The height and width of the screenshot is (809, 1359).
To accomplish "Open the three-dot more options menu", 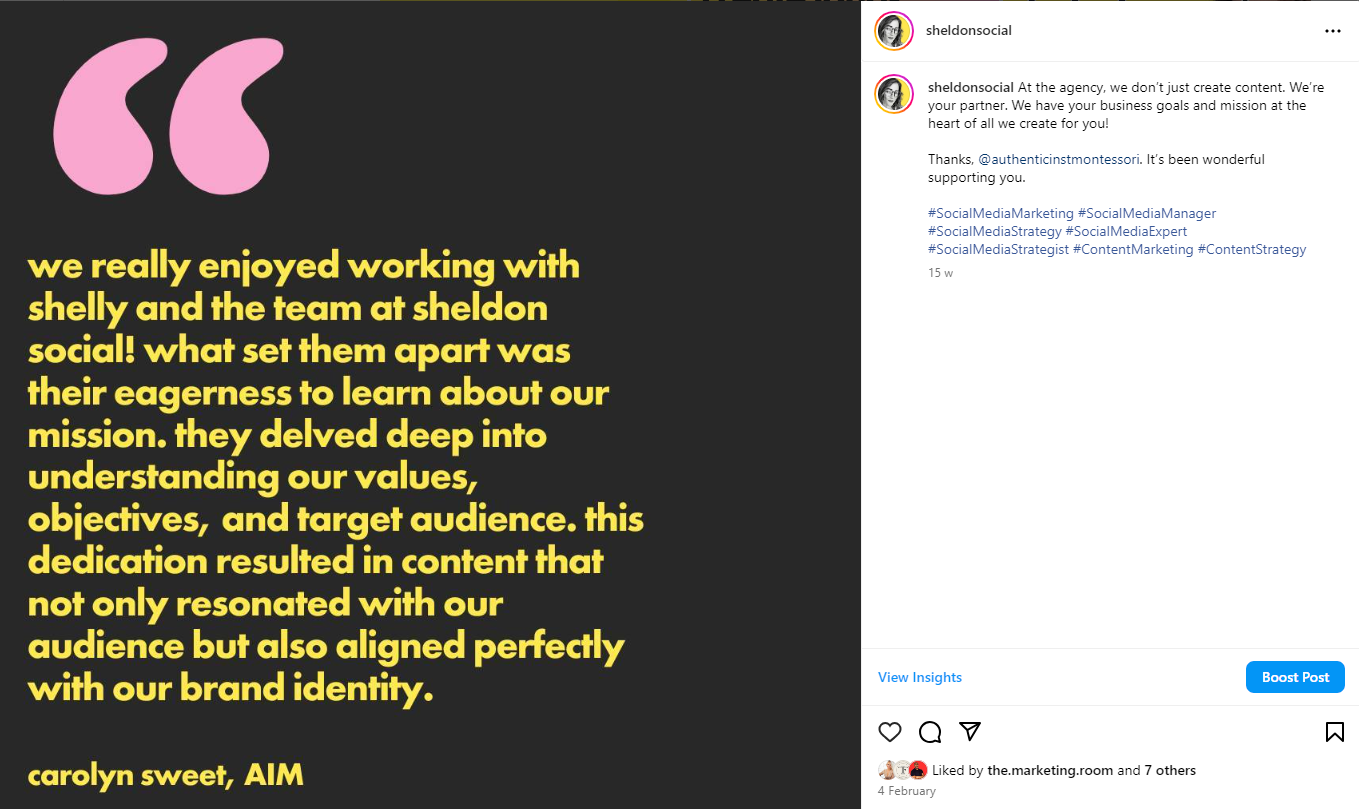I will tap(1332, 31).
